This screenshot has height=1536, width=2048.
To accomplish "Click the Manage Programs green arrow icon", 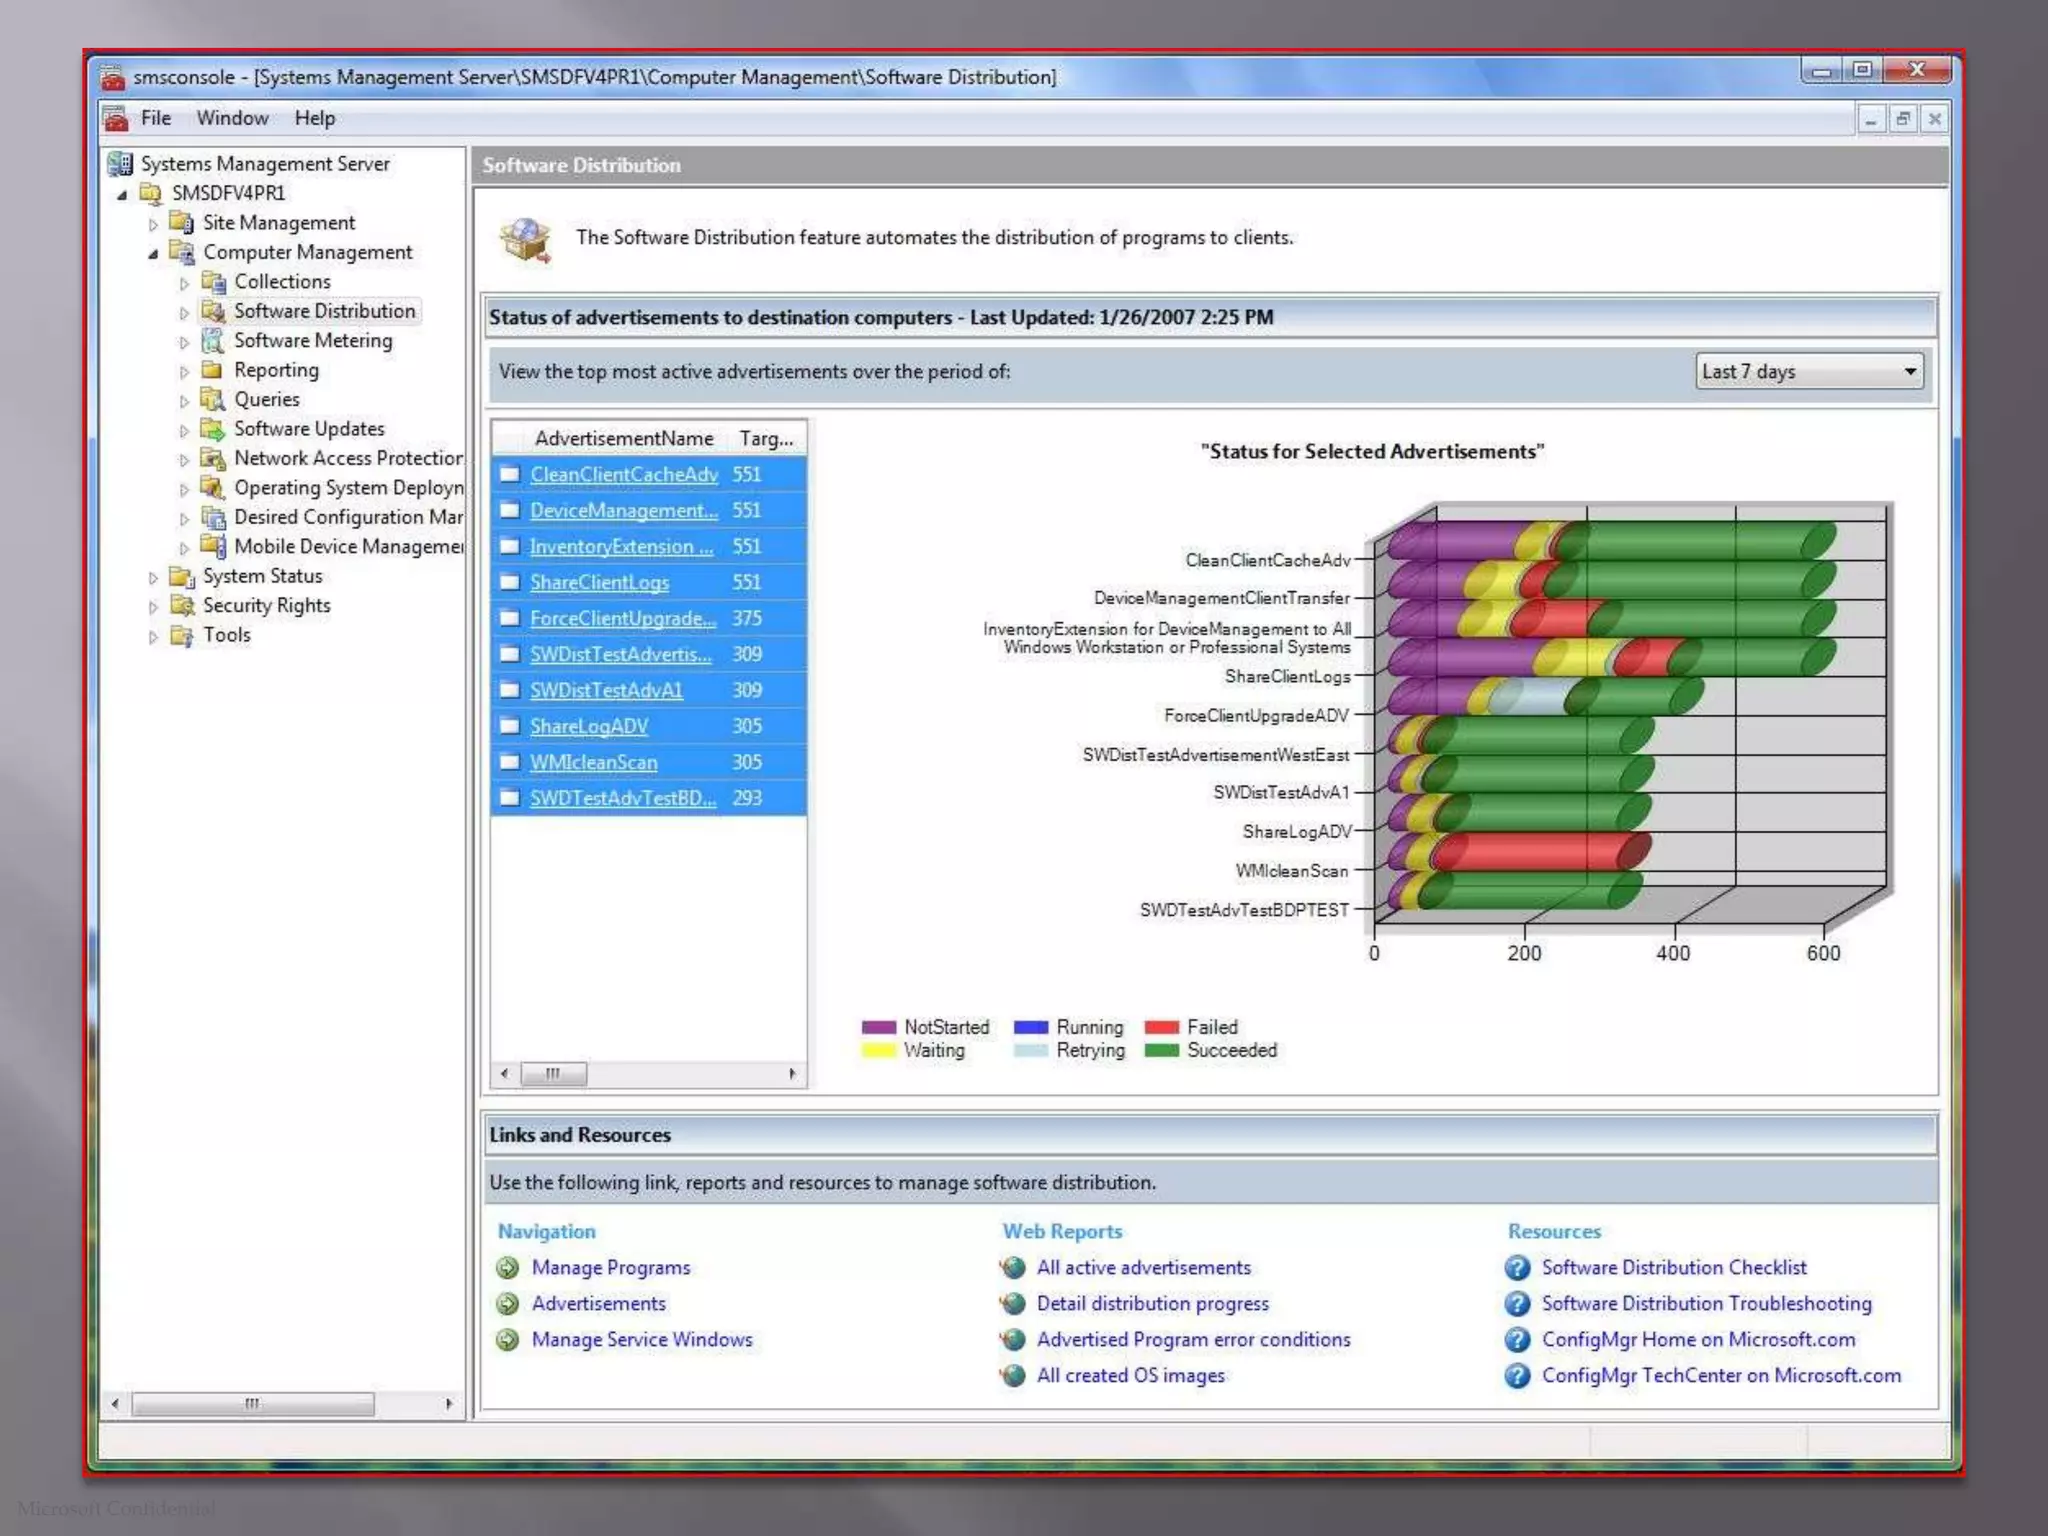I will tap(508, 1268).
